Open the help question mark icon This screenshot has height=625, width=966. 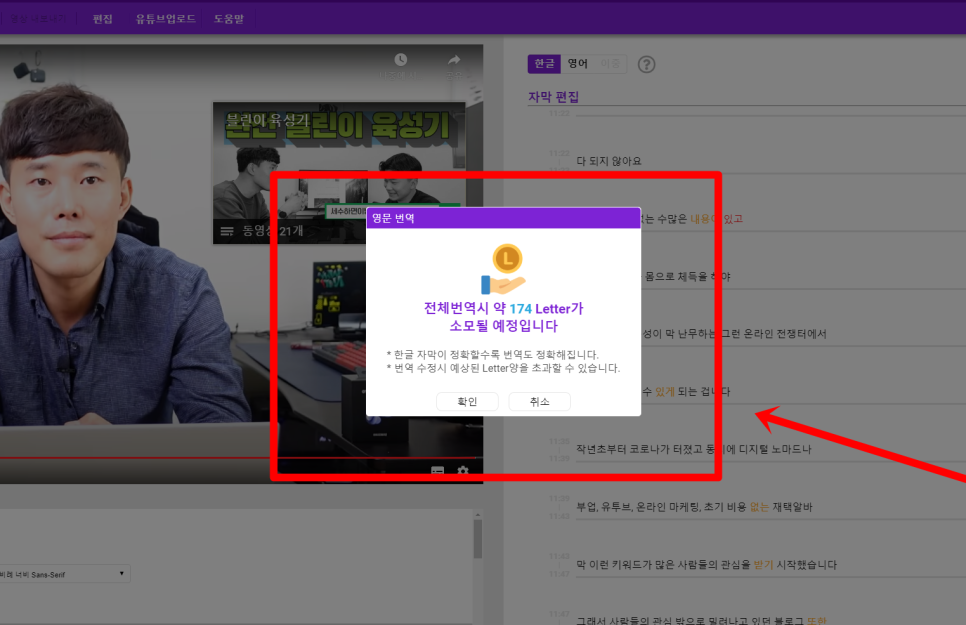click(646, 64)
